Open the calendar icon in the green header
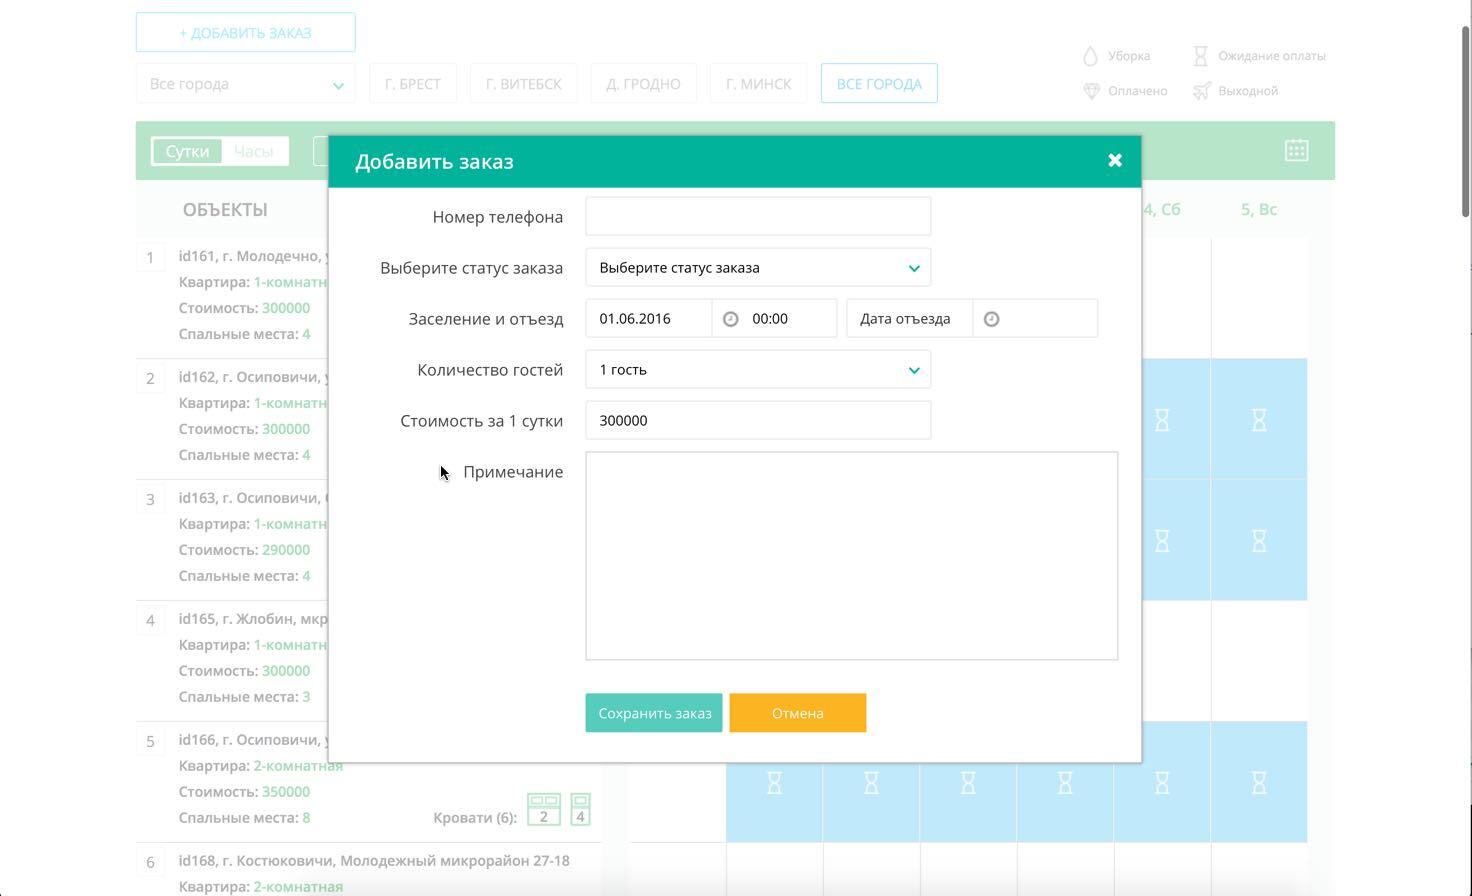This screenshot has width=1472, height=896. (x=1296, y=150)
